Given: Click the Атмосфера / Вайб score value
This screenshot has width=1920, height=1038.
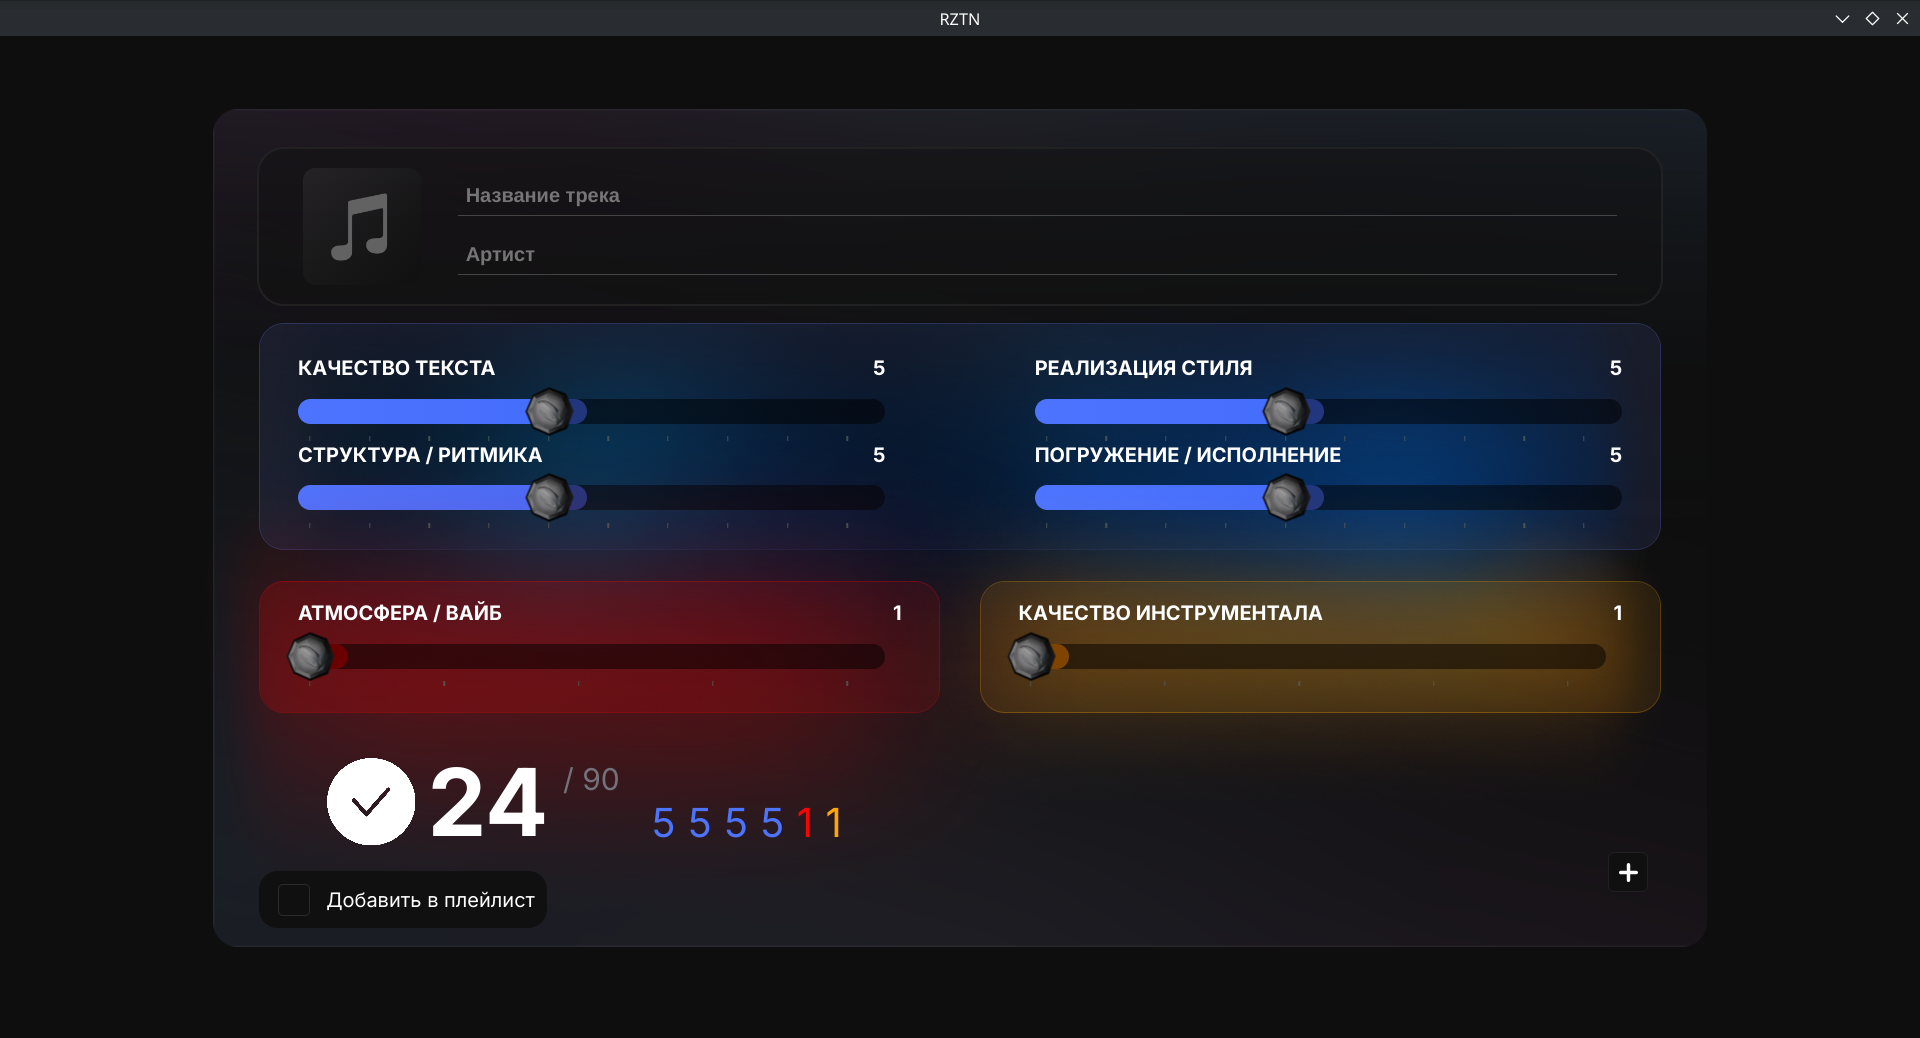Looking at the screenshot, I should click(x=897, y=613).
